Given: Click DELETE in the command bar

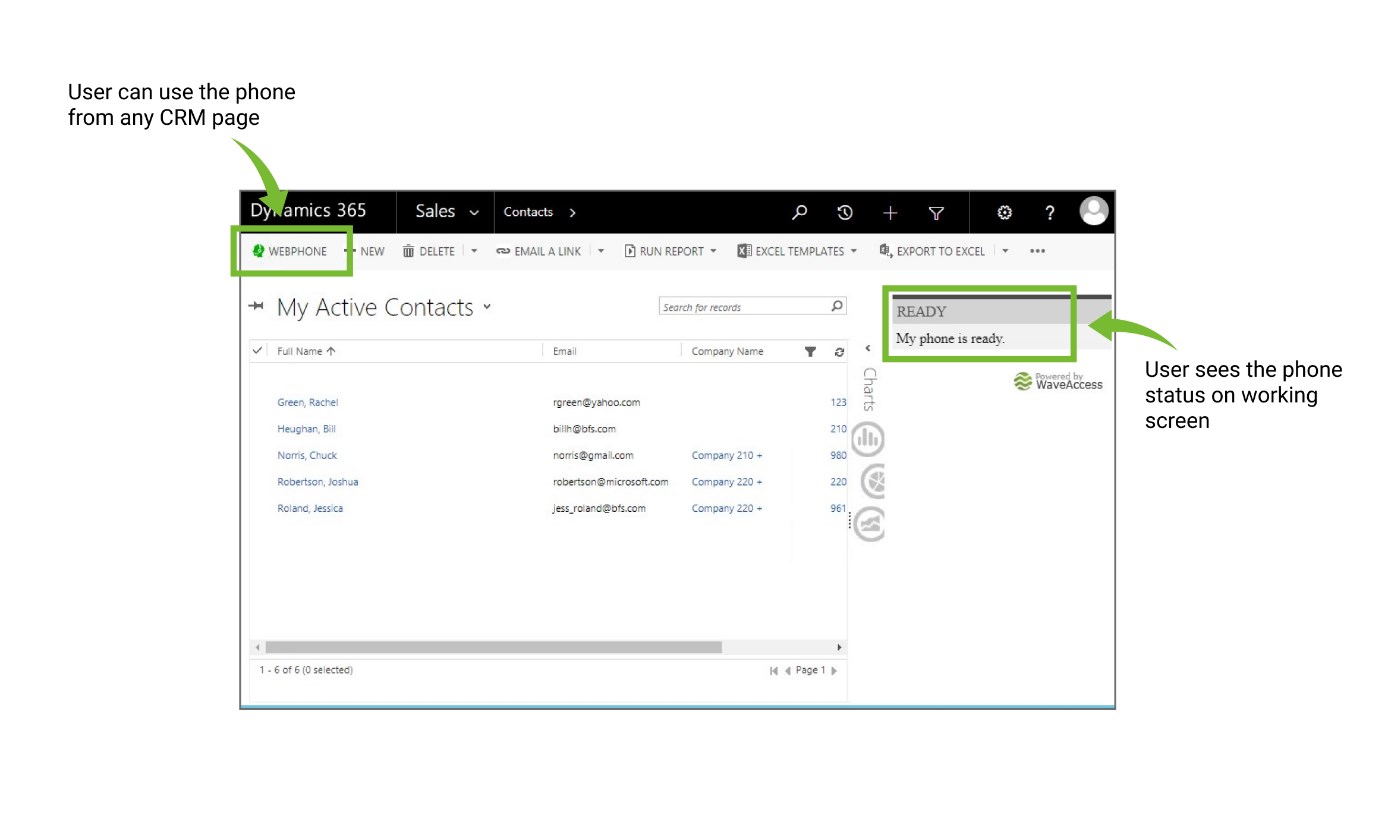Looking at the screenshot, I should click(x=429, y=251).
